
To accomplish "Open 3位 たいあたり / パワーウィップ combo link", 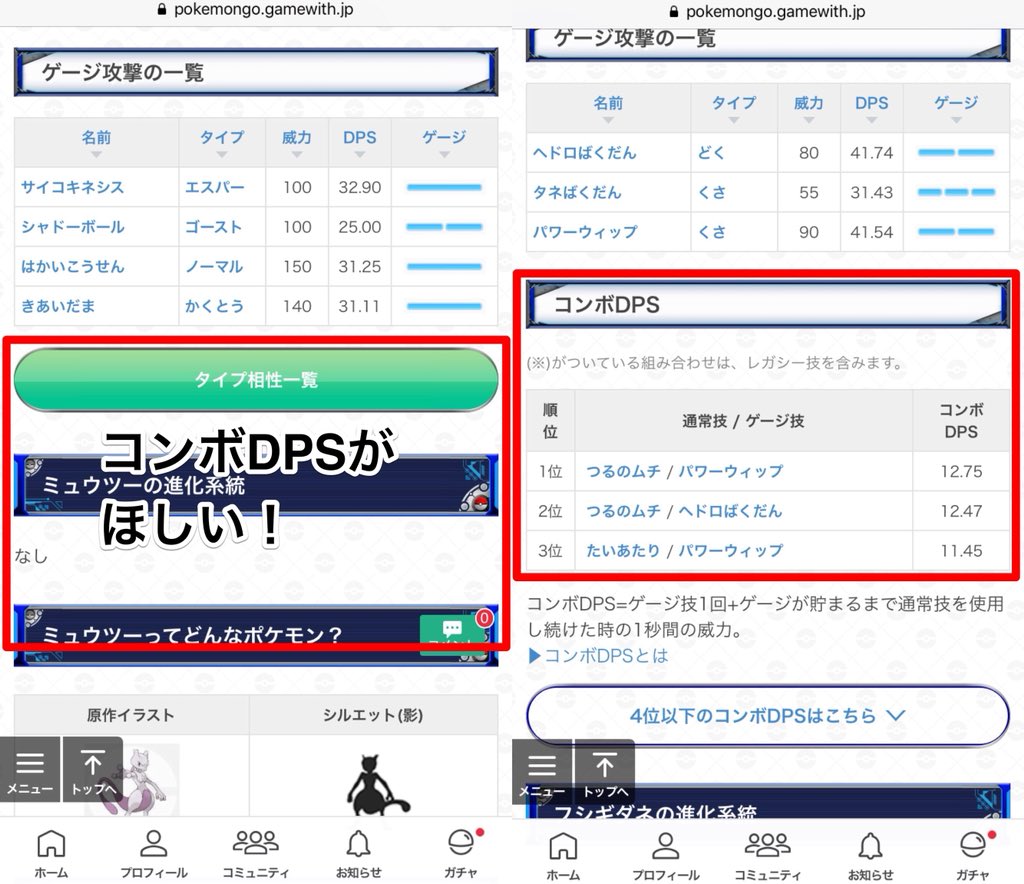I will tap(684, 550).
